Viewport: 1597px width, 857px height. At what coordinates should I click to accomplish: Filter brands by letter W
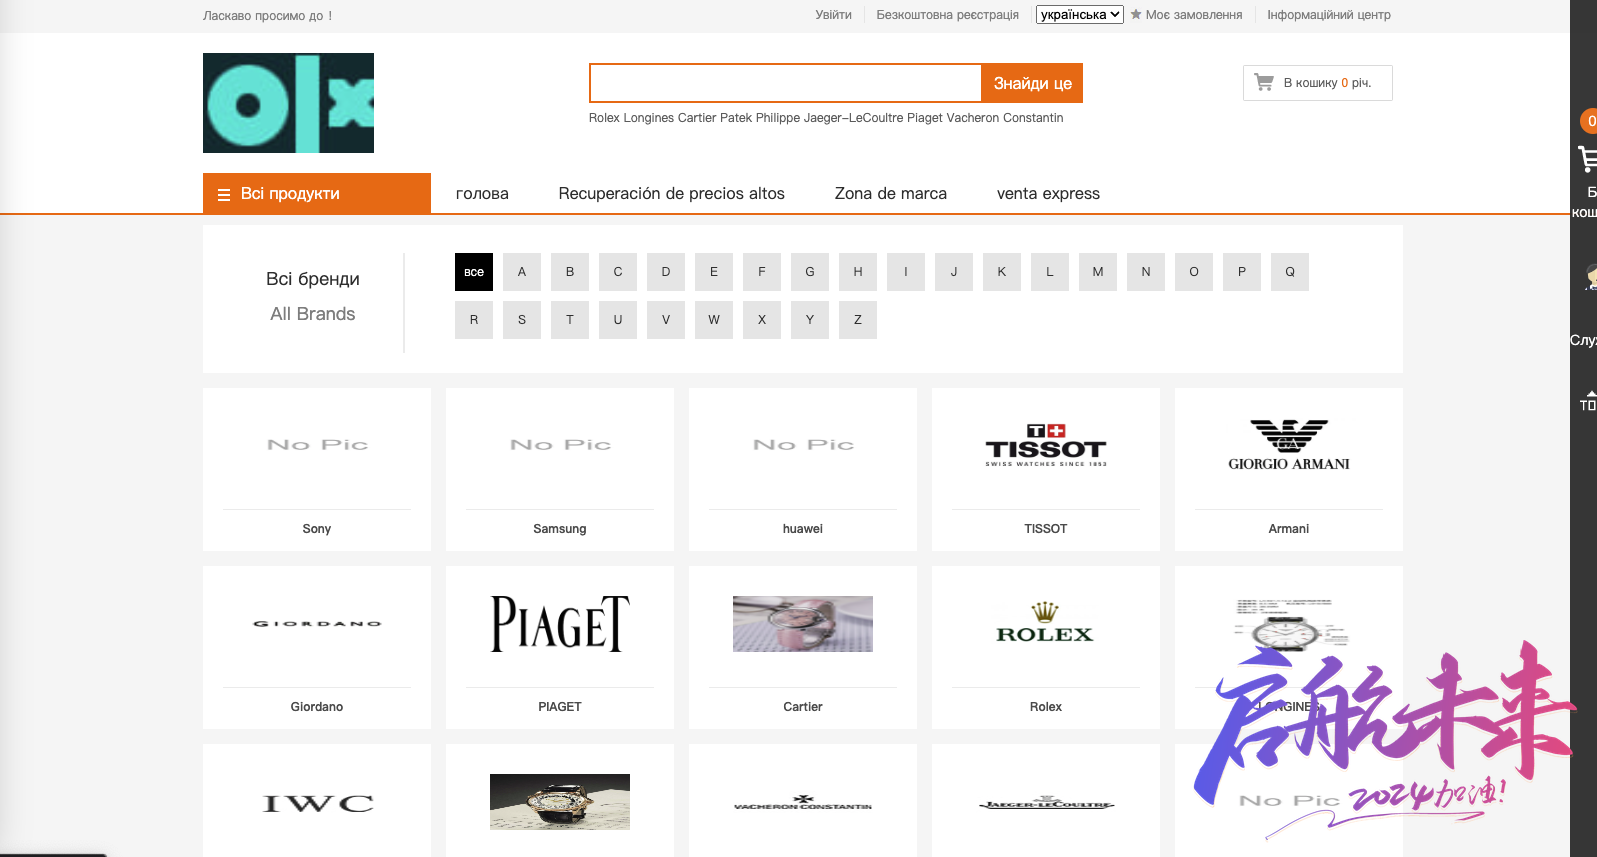[x=714, y=320]
